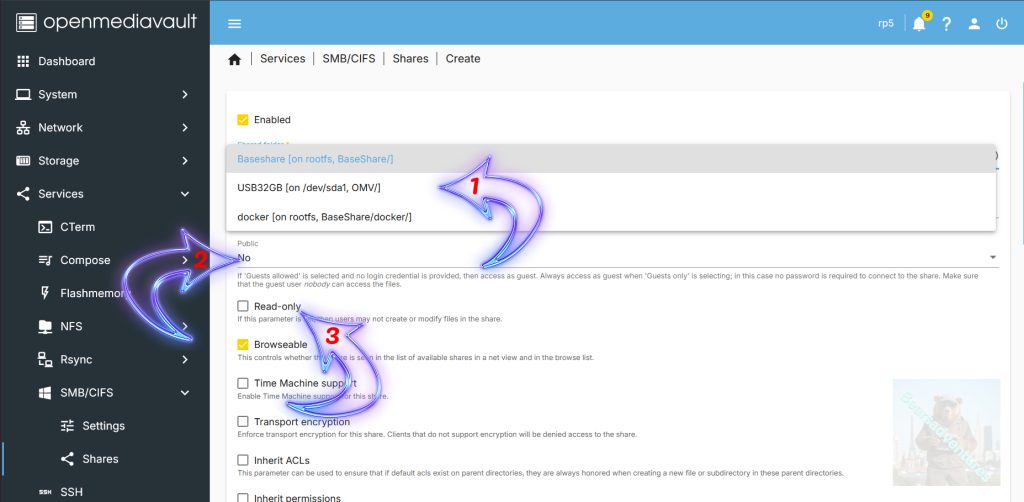Open Dashboard from the sidebar
The width and height of the screenshot is (1024, 502).
[66, 61]
